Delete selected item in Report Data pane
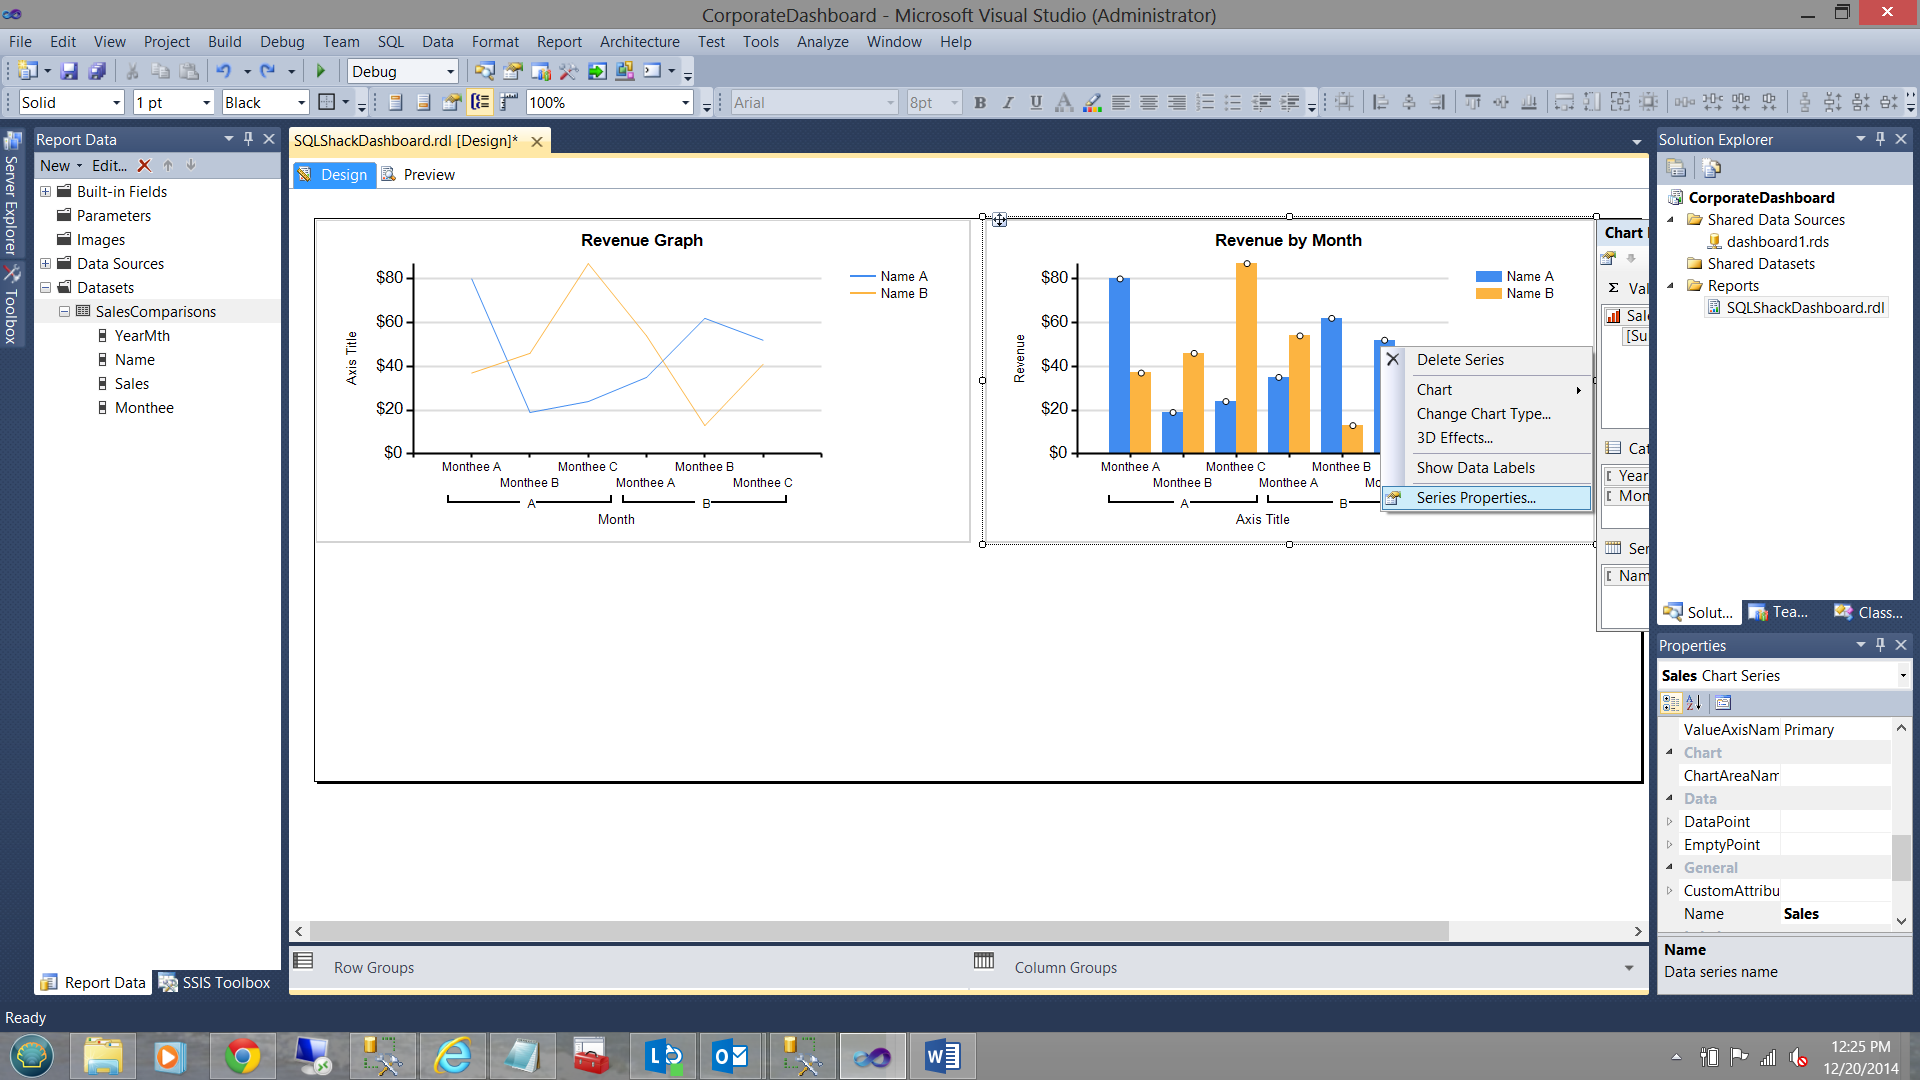The width and height of the screenshot is (1920, 1080). (x=144, y=166)
